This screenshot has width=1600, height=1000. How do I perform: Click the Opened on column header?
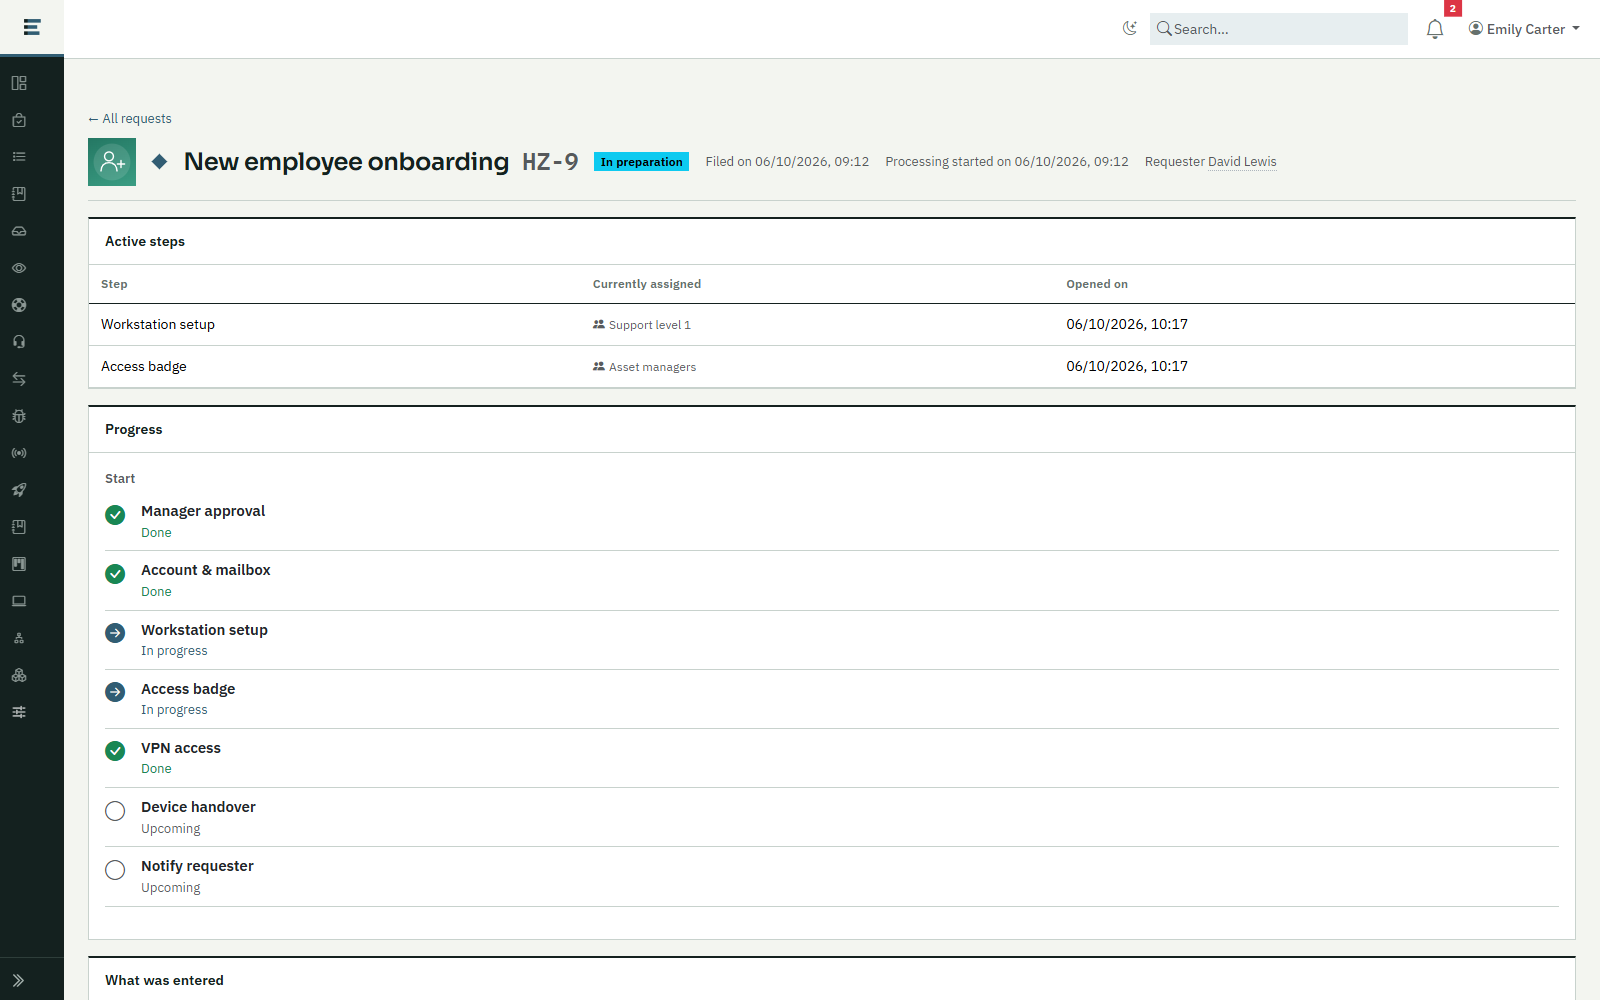click(1097, 284)
